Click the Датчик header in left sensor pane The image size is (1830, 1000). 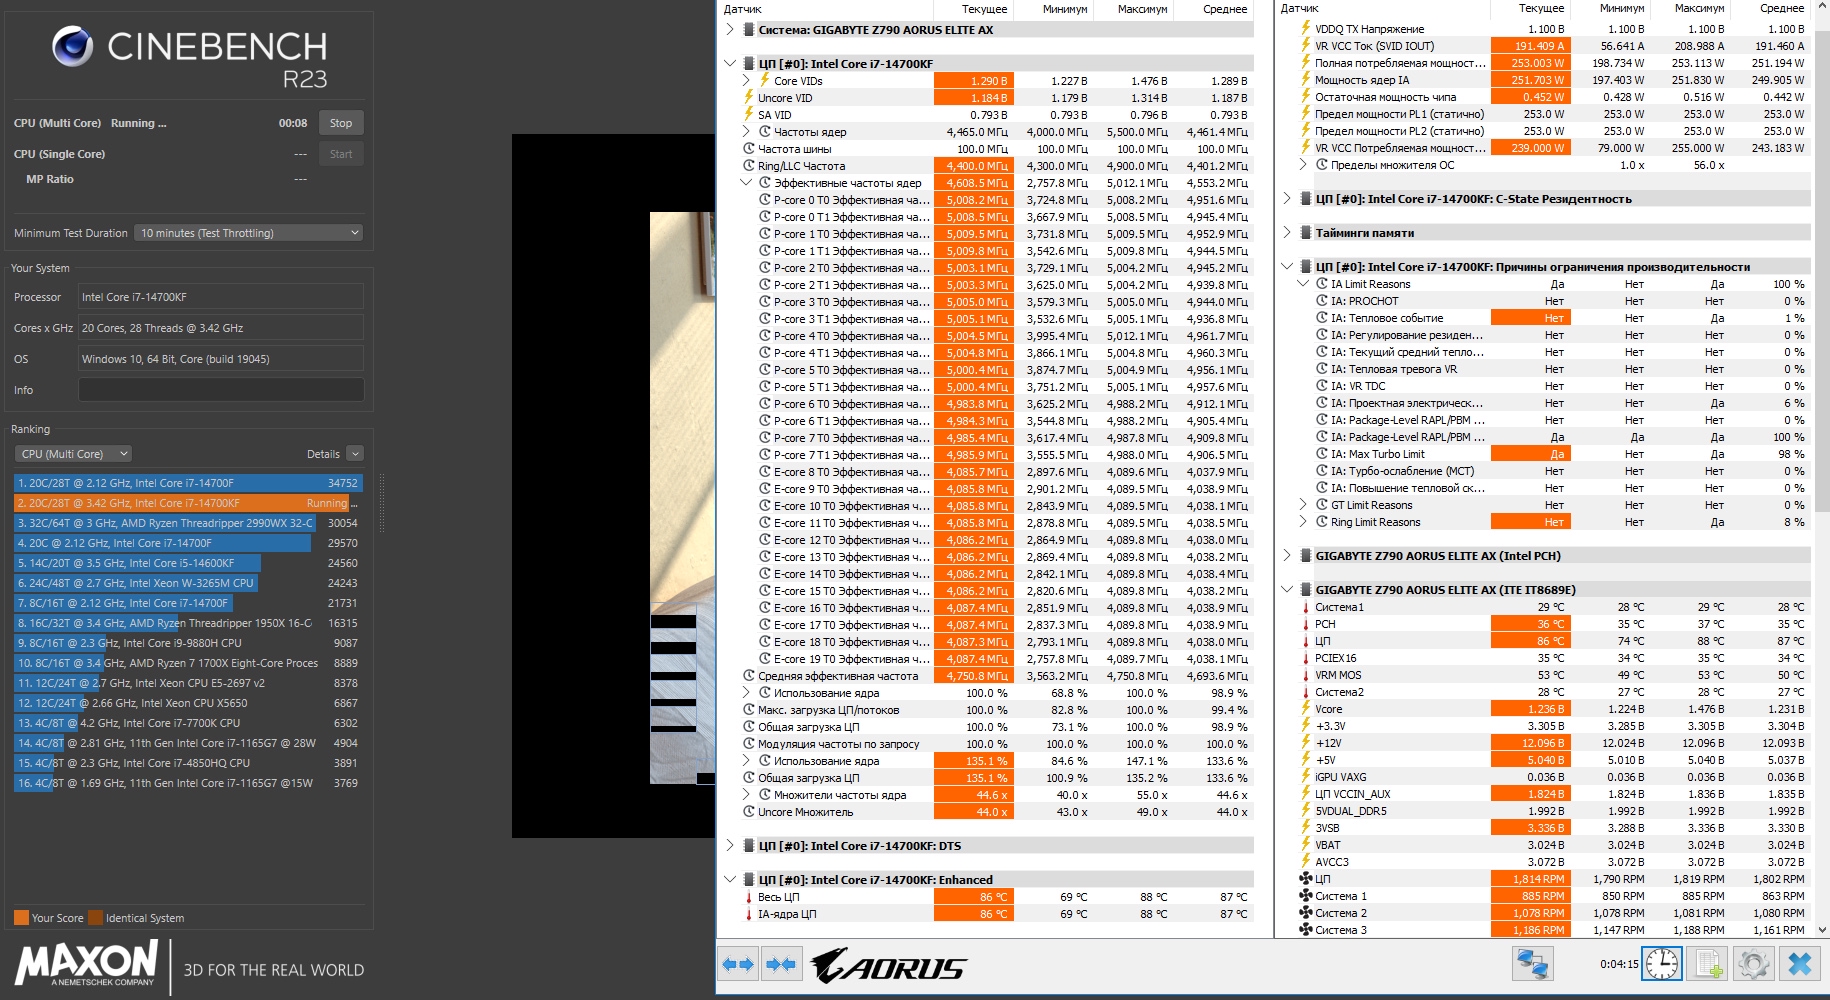[825, 9]
